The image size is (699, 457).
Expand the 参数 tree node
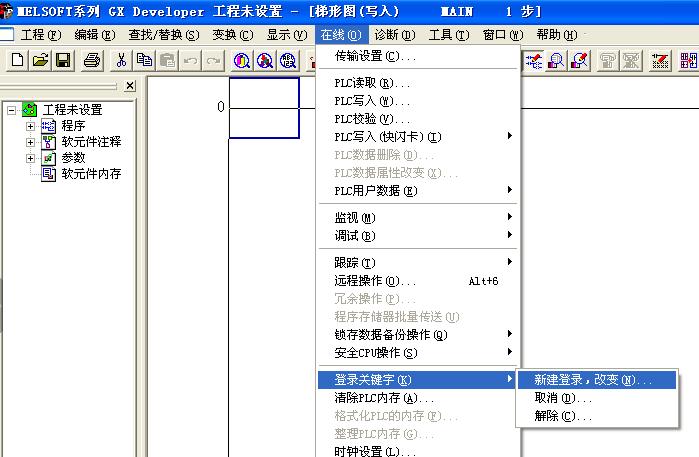pos(30,158)
